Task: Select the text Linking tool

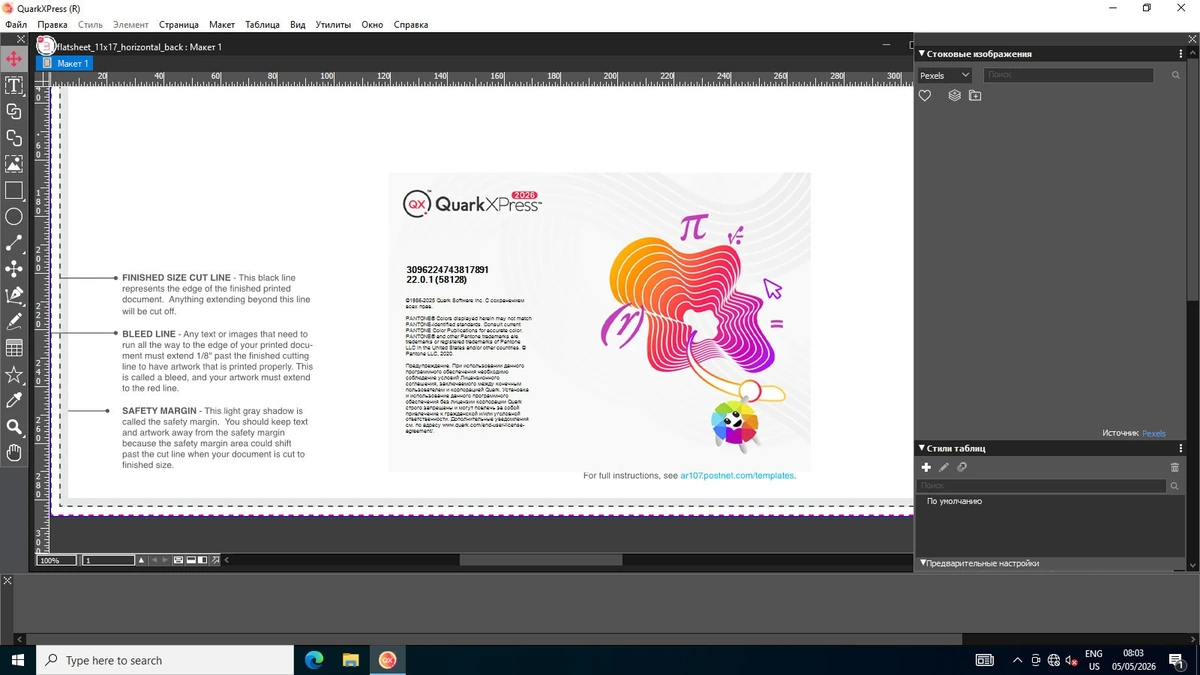Action: click(x=14, y=111)
